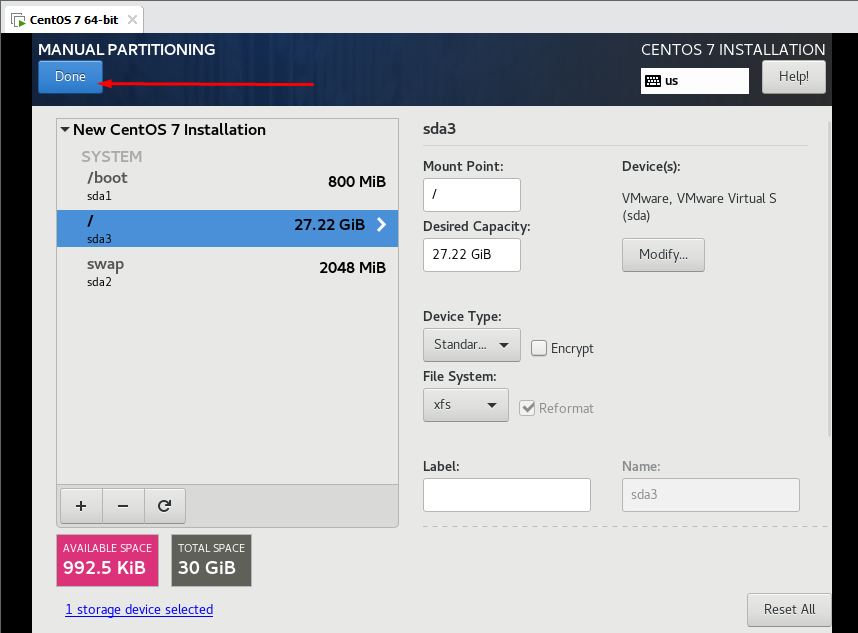The height and width of the screenshot is (633, 858).
Task: Click the TOTAL SPACE 30 GiB box
Action: tap(211, 560)
